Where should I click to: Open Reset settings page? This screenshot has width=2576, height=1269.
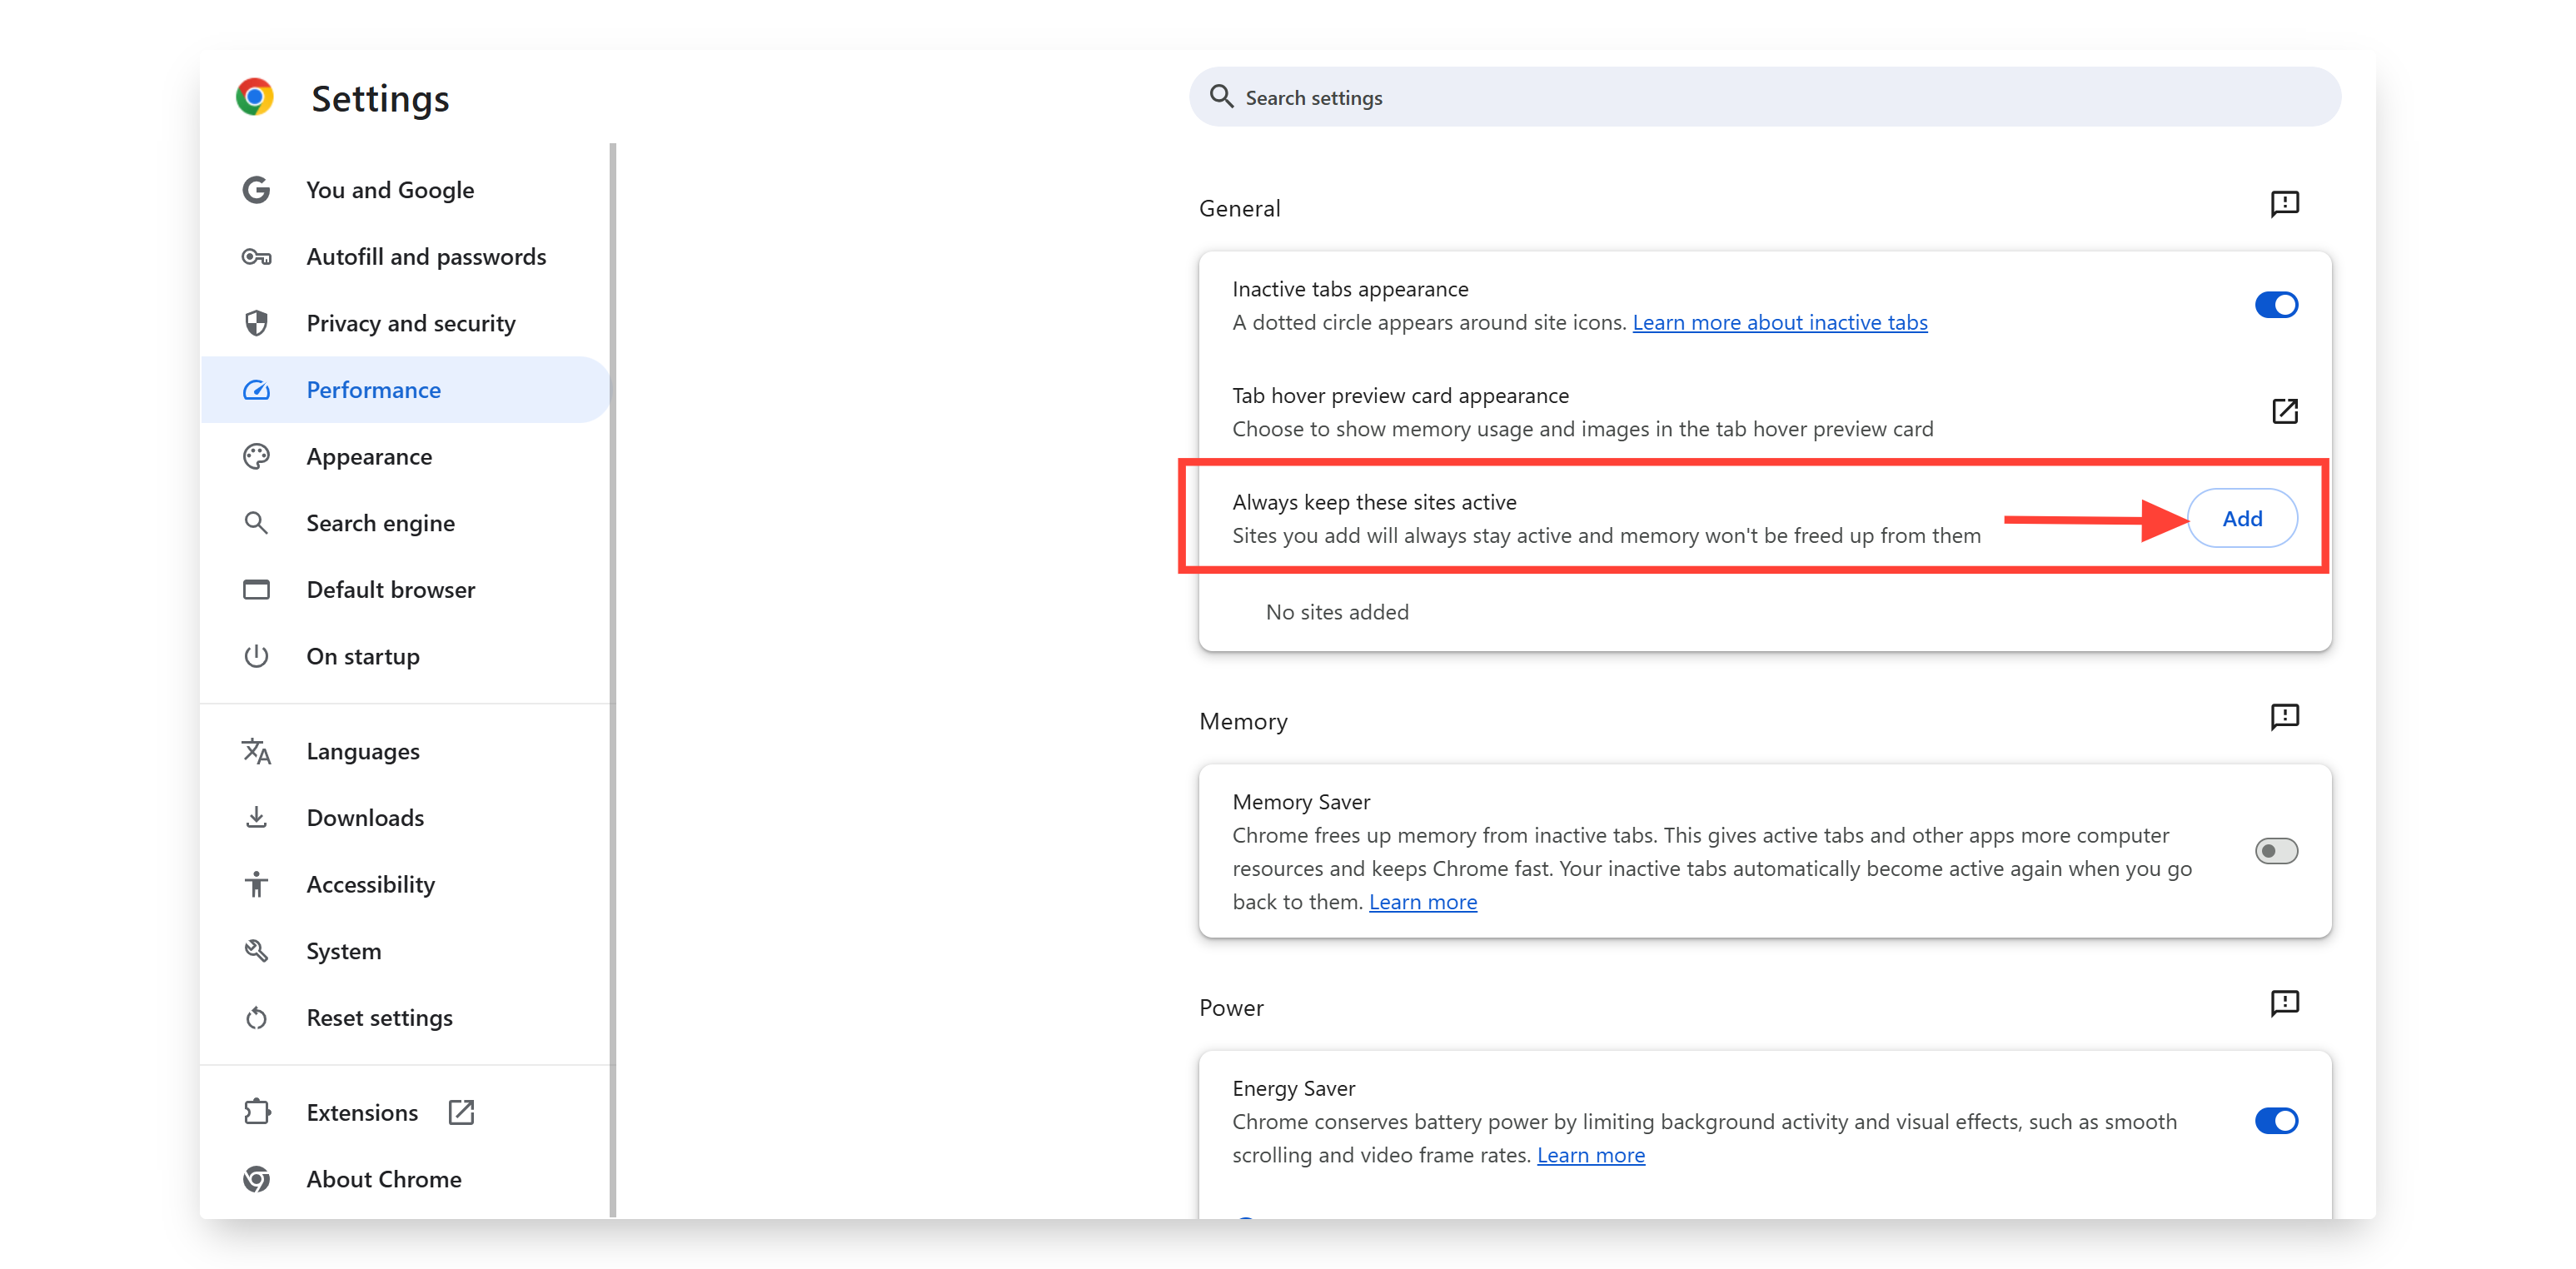click(x=405, y=1018)
